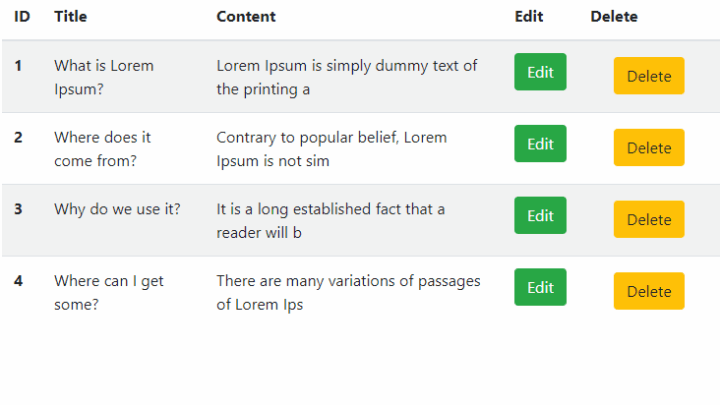720x405 pixels.
Task: Delete the 'Where does it come from?' entry
Action: coord(649,147)
